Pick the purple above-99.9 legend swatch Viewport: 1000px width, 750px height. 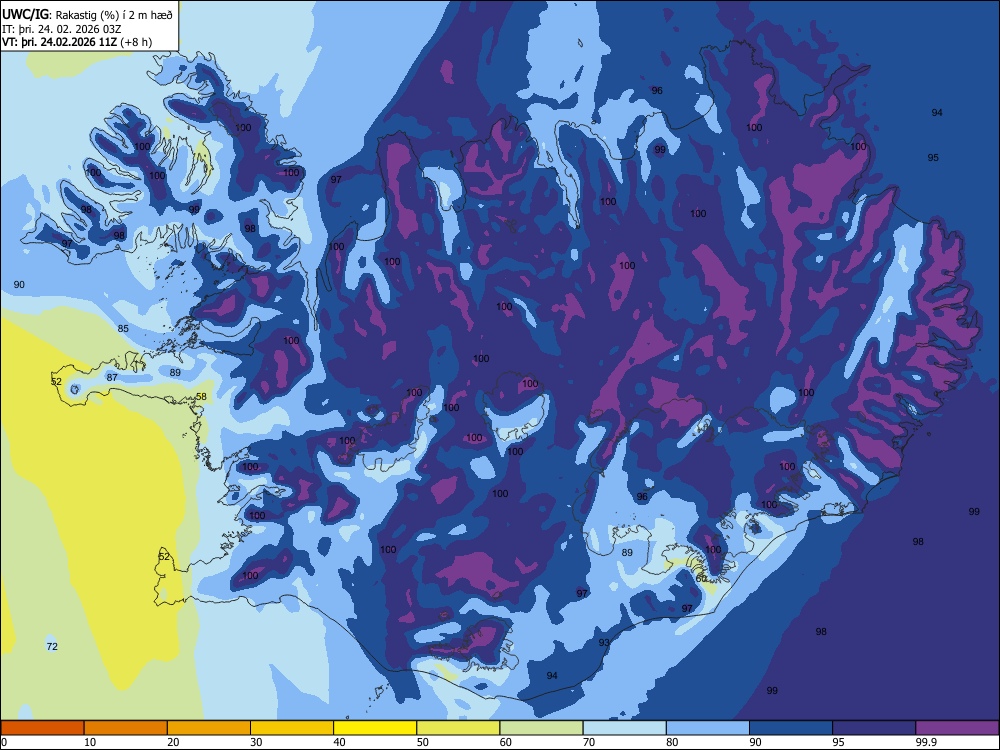(957, 728)
